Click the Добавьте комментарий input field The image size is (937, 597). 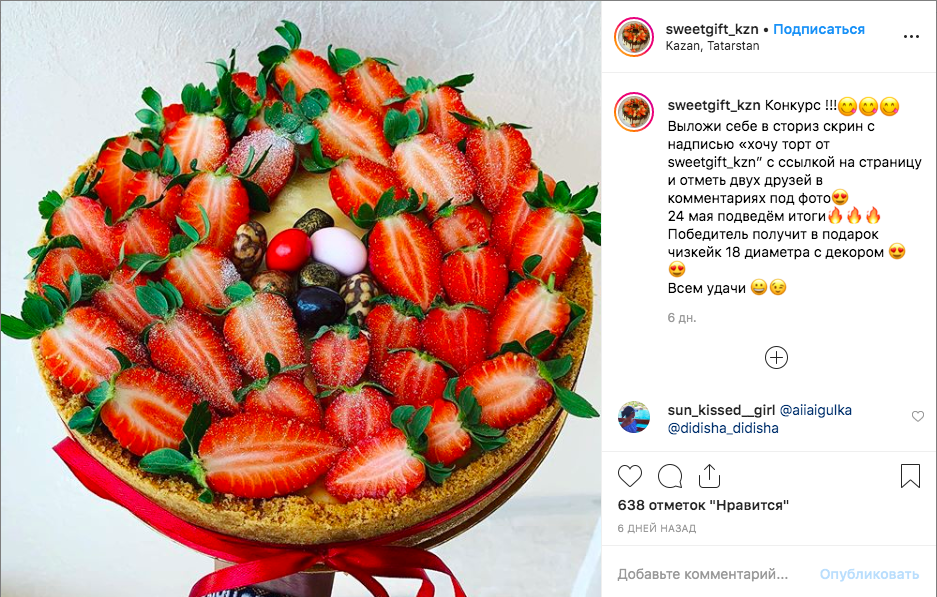[712, 574]
